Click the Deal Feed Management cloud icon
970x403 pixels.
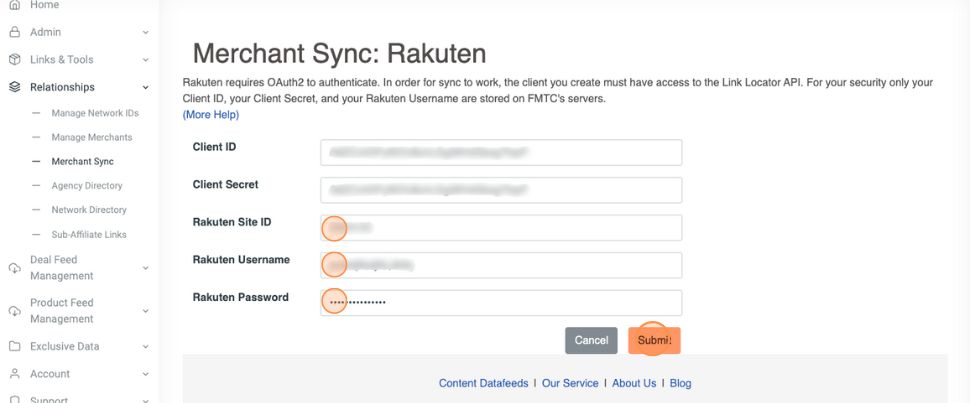tap(15, 268)
